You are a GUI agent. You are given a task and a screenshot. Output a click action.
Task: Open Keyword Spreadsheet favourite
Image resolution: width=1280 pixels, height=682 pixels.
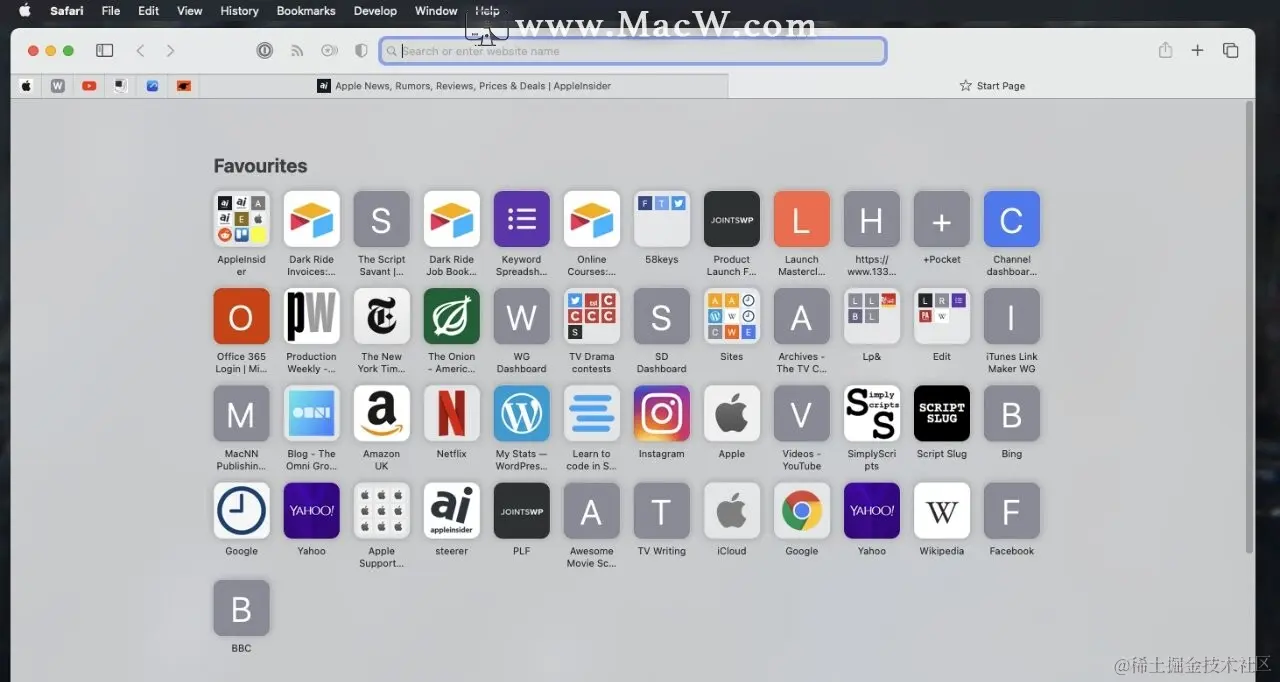tap(521, 219)
